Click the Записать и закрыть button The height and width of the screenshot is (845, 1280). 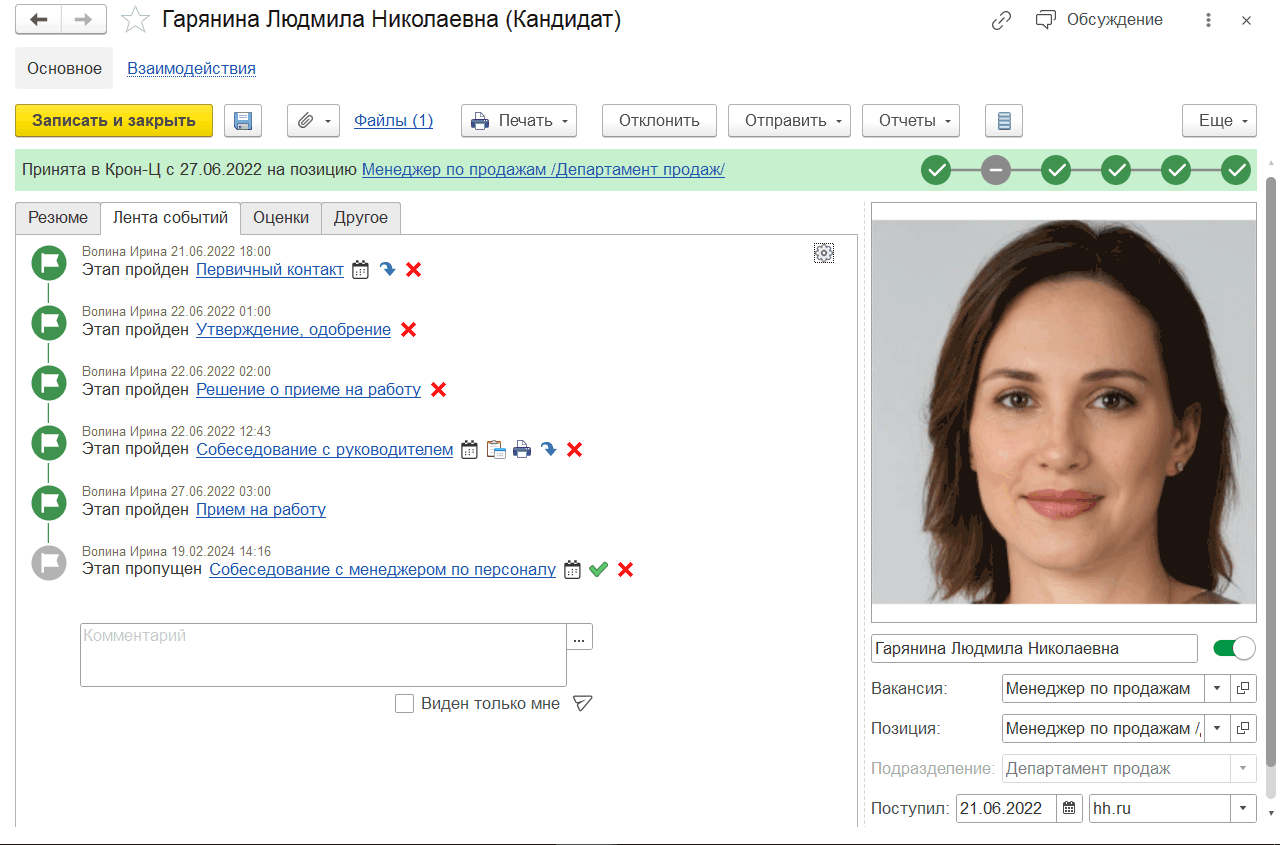114,121
